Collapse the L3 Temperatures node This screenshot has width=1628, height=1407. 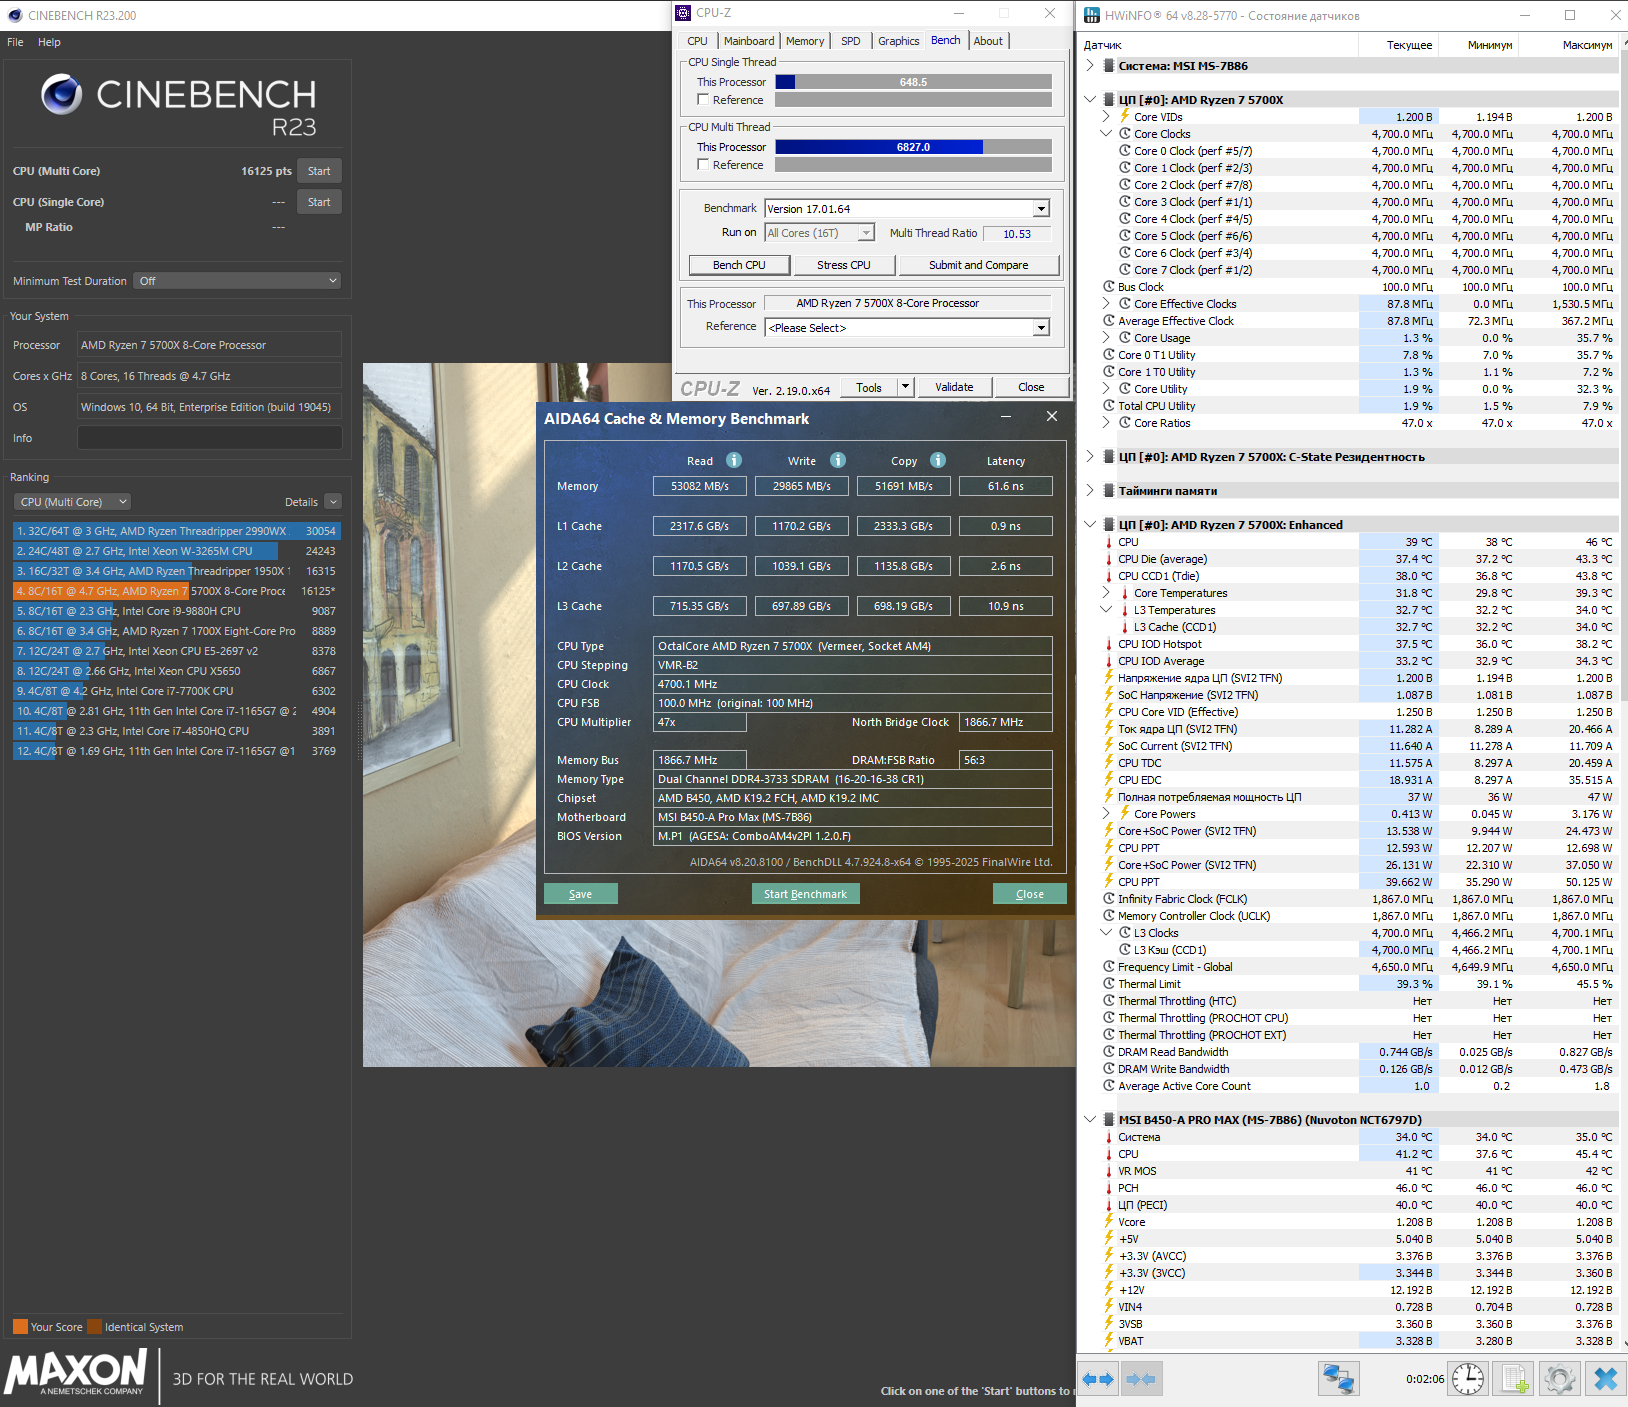[1106, 610]
